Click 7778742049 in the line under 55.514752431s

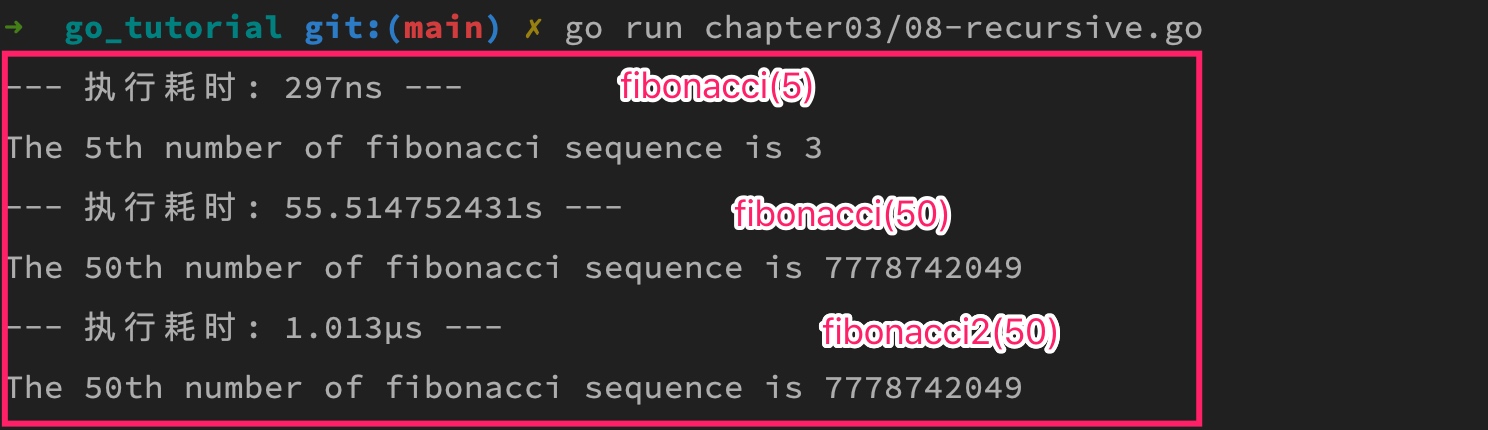923,268
